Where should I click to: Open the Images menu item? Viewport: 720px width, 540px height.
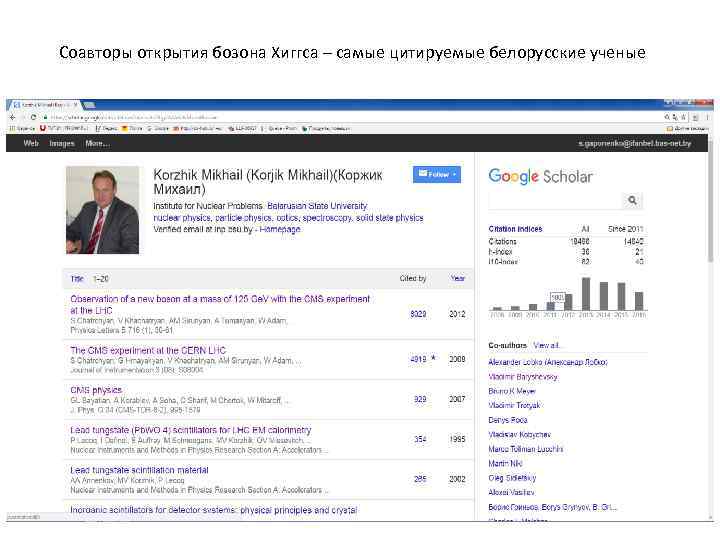62,144
